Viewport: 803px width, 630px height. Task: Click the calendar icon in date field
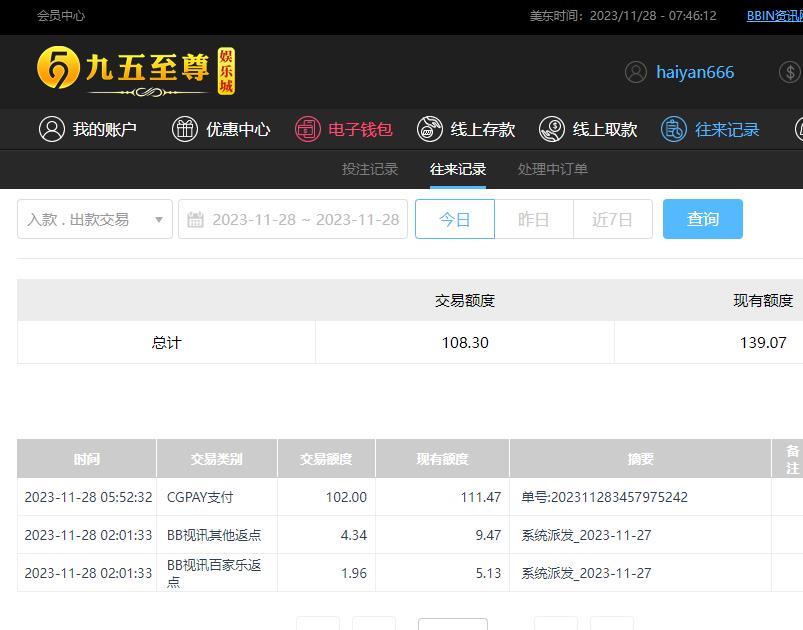point(195,220)
